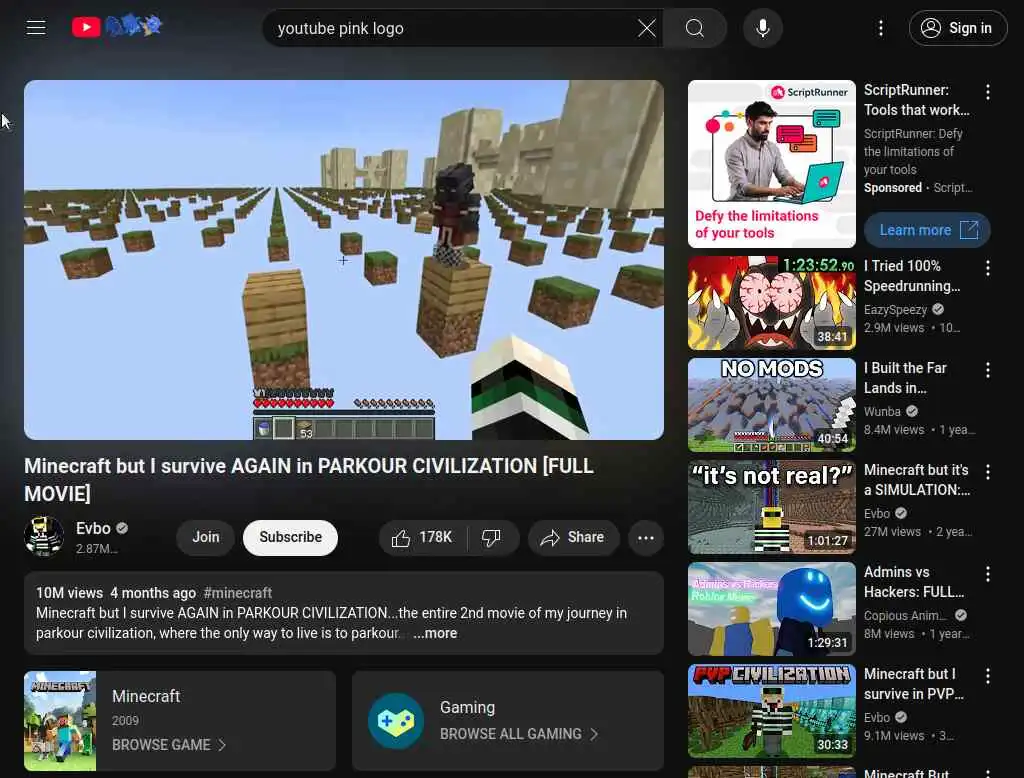Subscribe to the Evbo channel
1024x778 pixels.
tap(291, 537)
